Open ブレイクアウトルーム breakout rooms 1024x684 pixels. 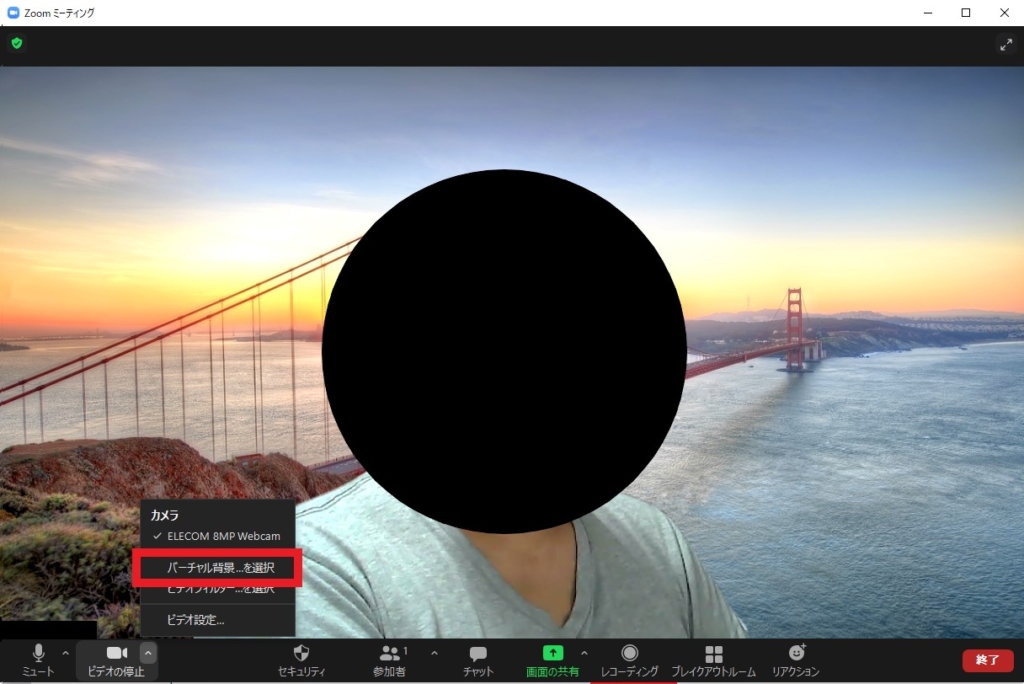[714, 660]
